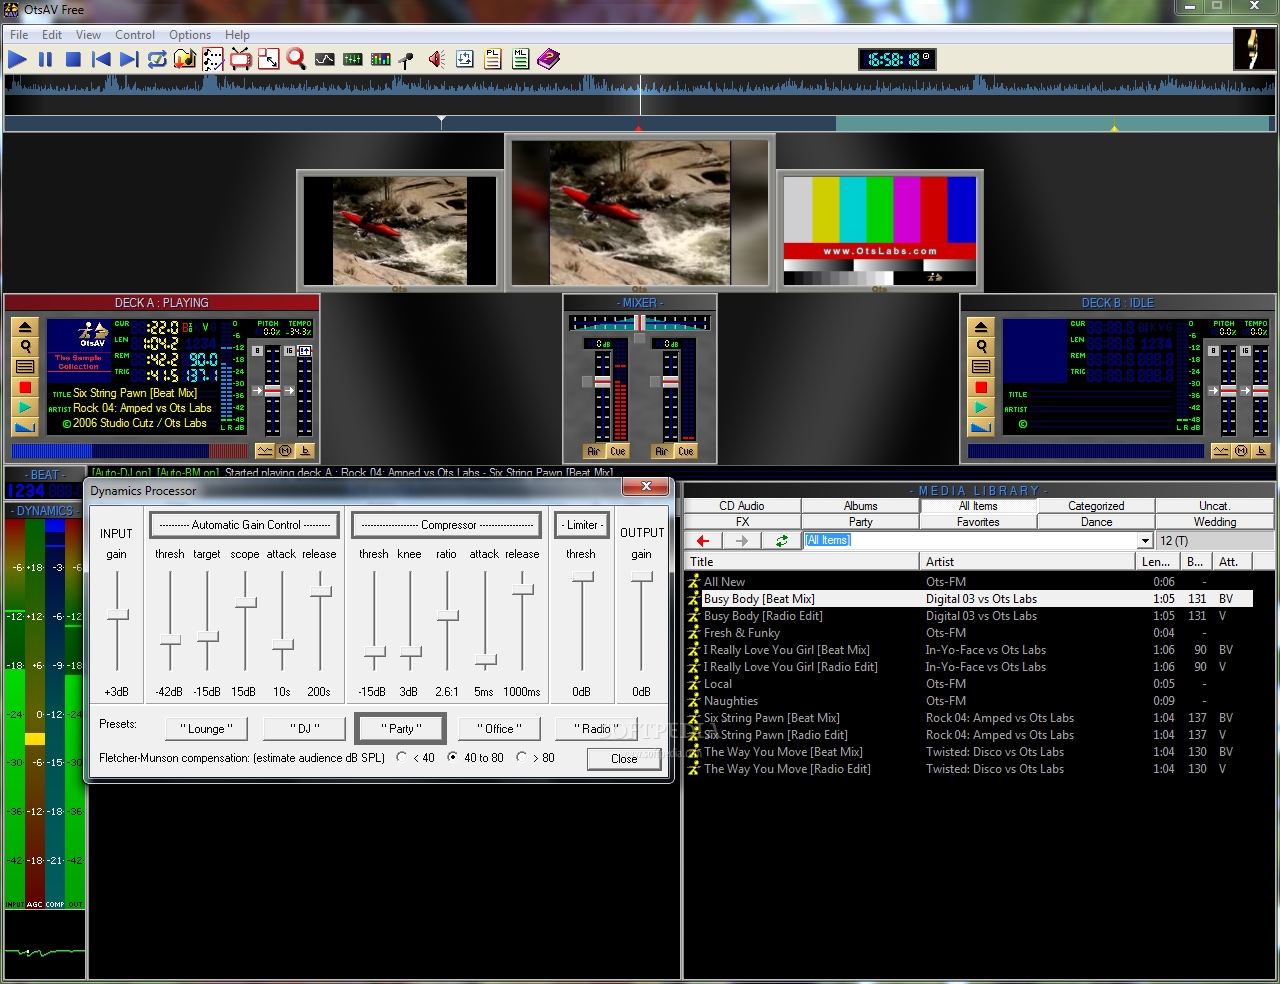The image size is (1280, 984).
Task: Open the Options menu
Action: coord(190,35)
